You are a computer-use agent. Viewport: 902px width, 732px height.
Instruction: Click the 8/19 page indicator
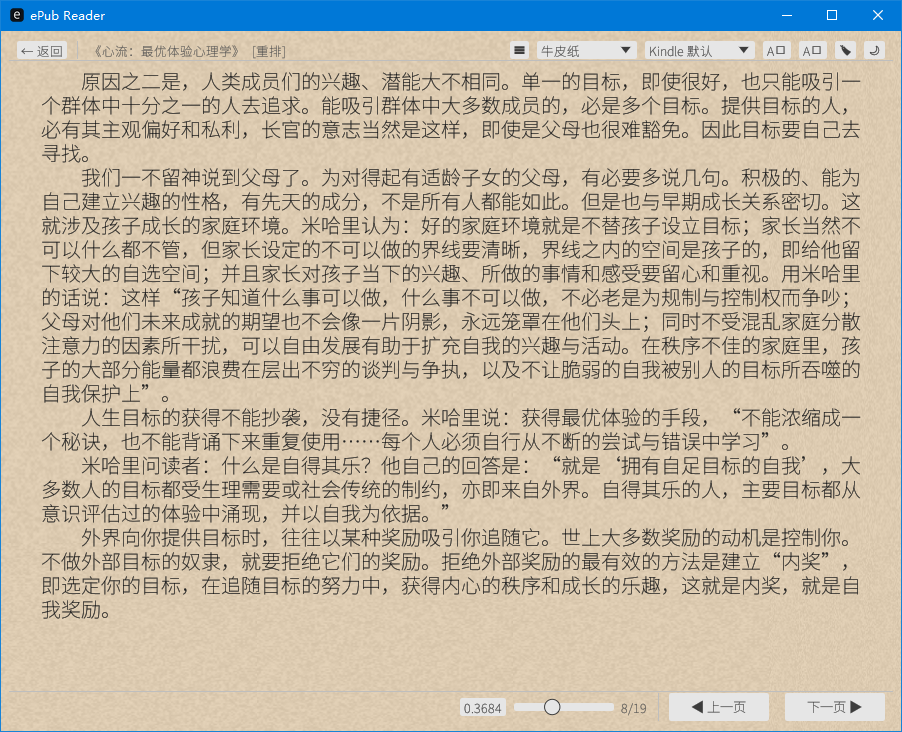pos(633,708)
